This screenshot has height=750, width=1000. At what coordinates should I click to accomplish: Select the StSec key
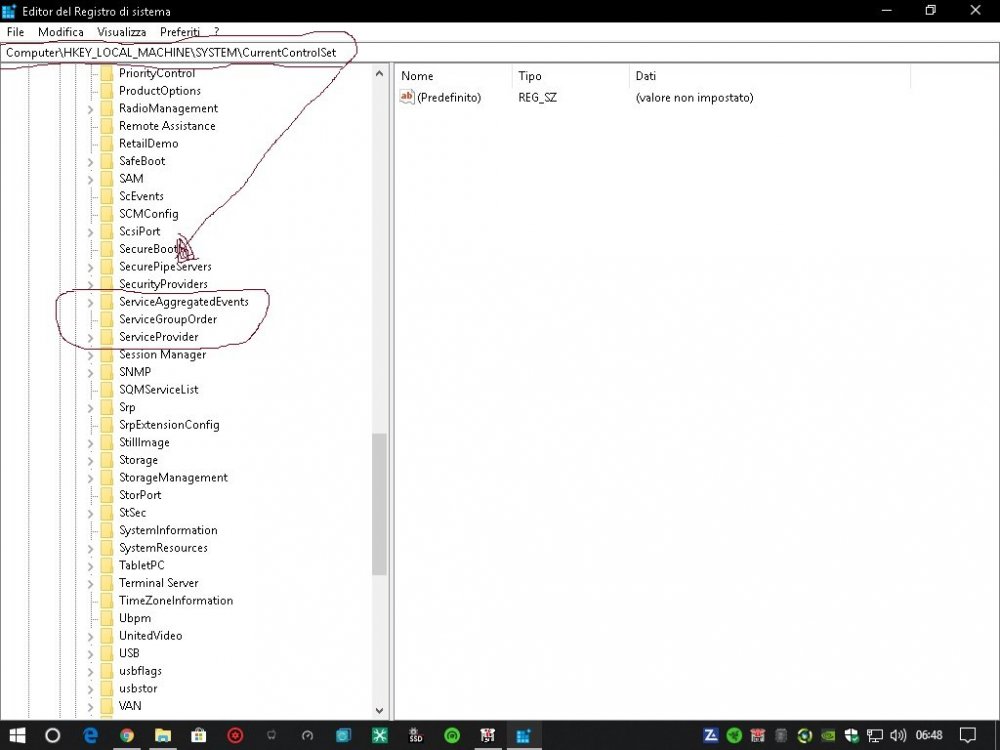click(132, 513)
